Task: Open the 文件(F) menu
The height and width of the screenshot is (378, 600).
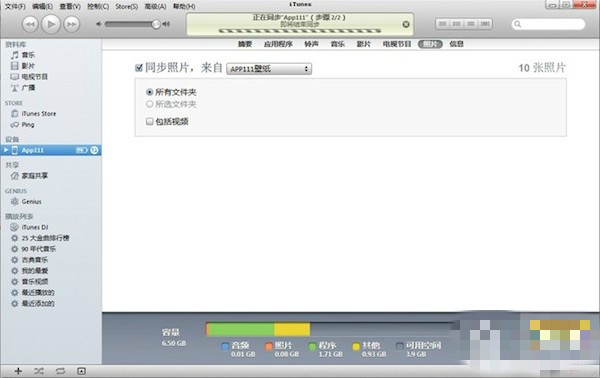Action: [15, 7]
